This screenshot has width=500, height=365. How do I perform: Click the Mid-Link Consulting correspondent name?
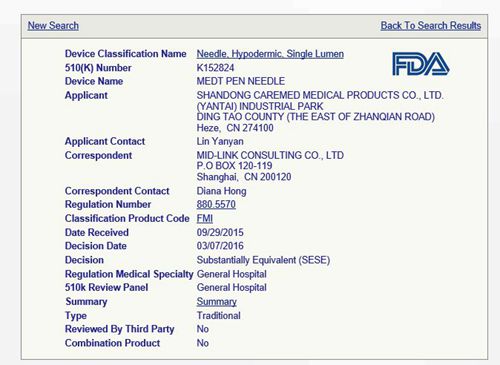(270, 155)
